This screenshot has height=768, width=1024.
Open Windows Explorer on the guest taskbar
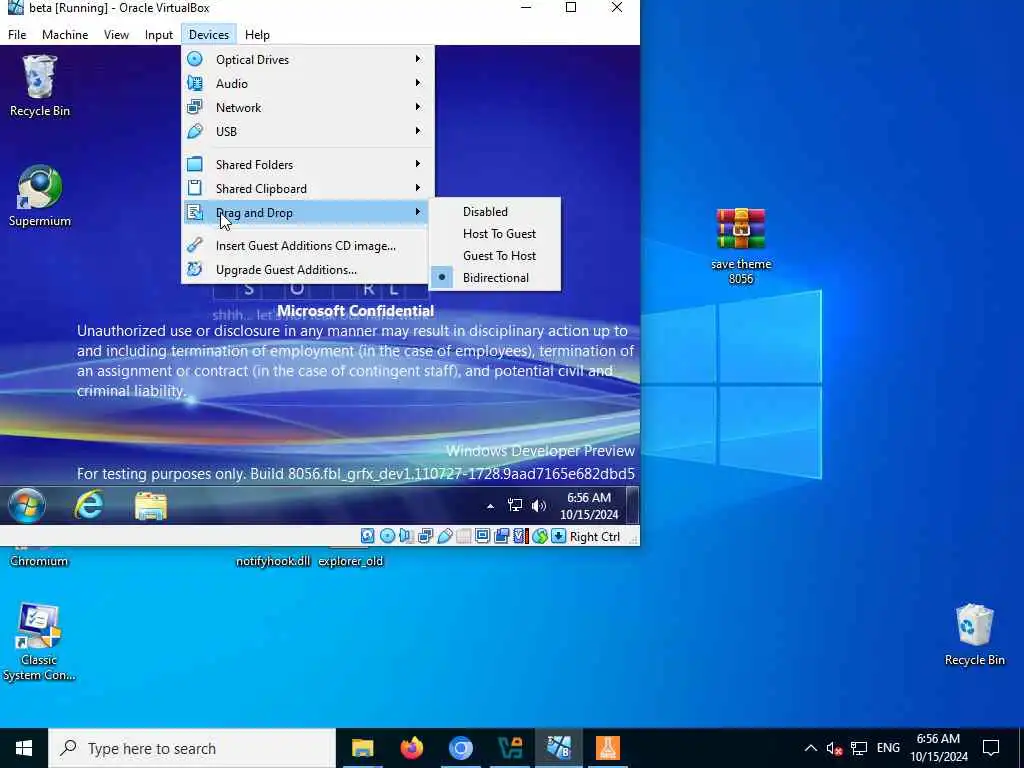(151, 505)
